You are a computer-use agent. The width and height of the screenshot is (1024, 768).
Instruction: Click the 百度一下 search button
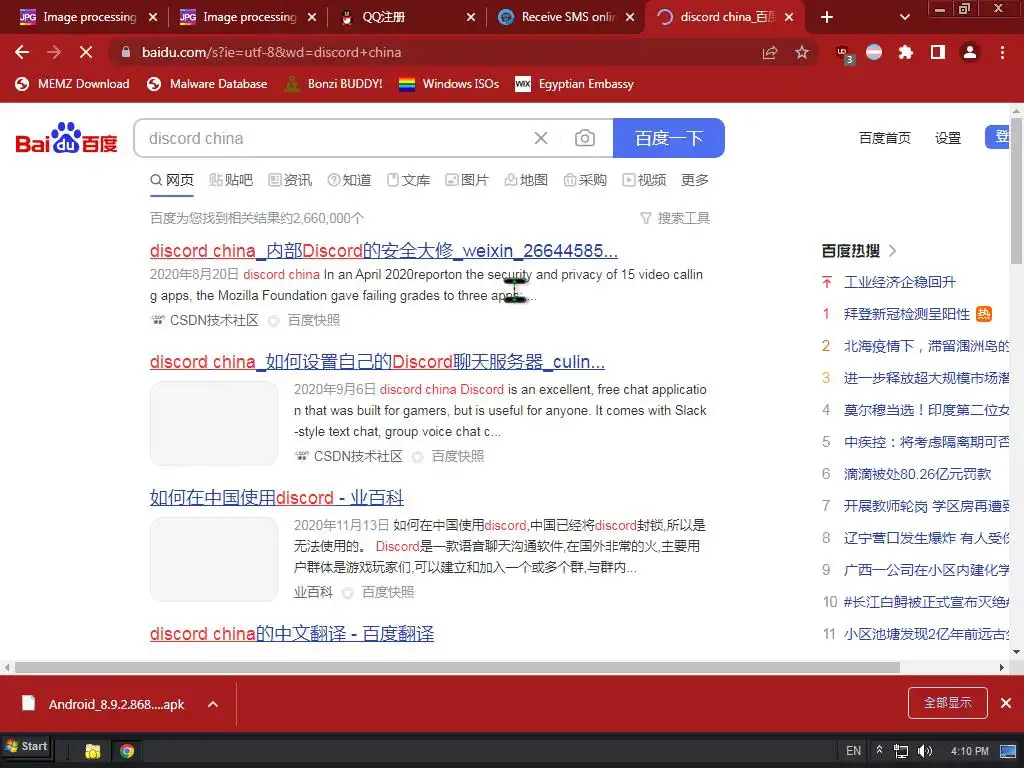tap(669, 138)
